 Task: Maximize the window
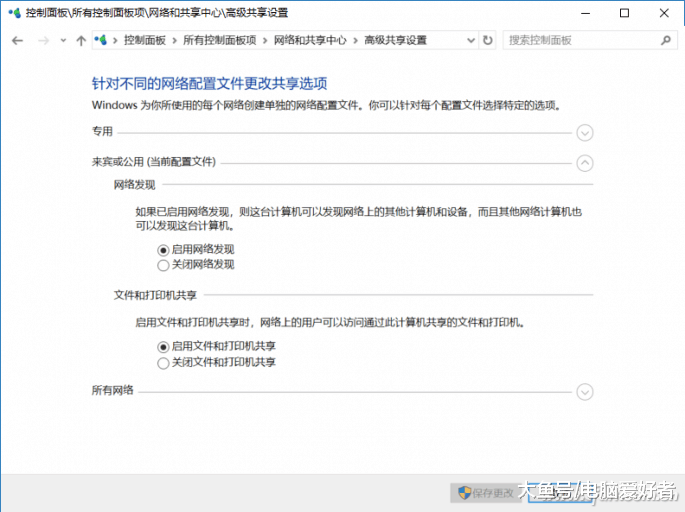pyautogui.click(x=625, y=13)
